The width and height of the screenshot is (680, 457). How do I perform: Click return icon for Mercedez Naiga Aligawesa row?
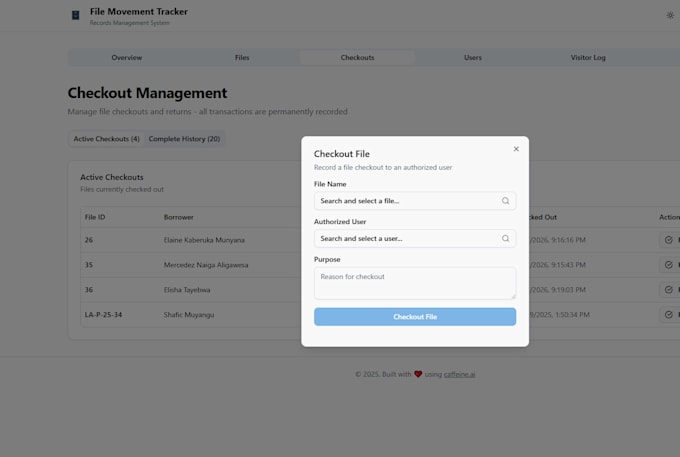(x=669, y=265)
